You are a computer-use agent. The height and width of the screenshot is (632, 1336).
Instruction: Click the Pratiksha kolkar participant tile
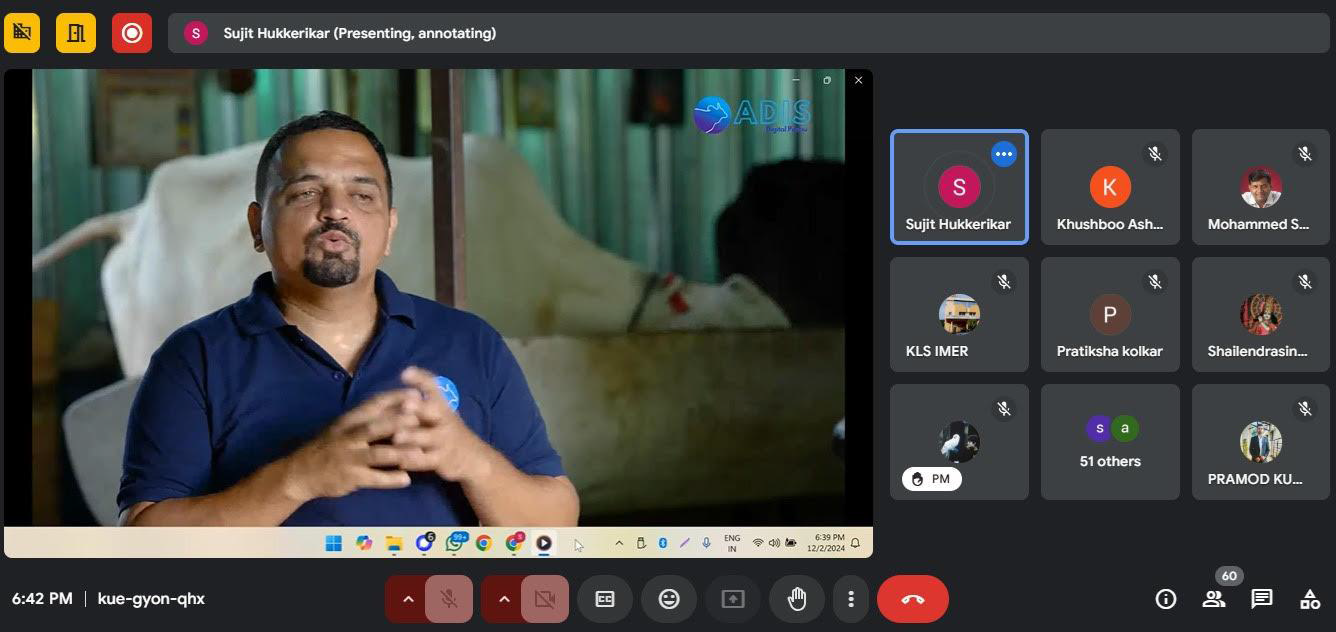1110,315
